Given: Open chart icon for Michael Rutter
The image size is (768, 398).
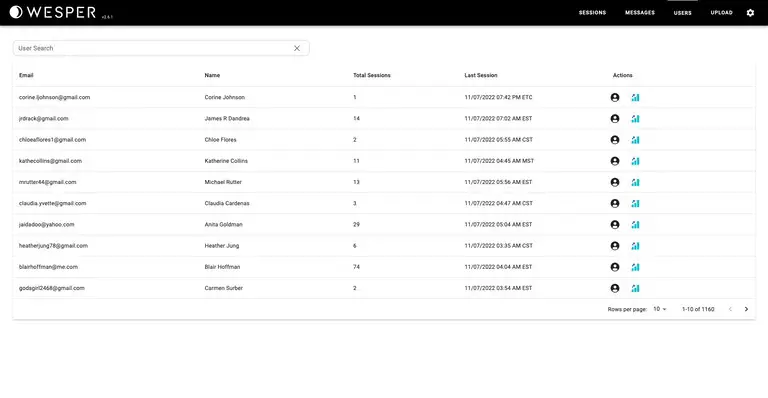Looking at the screenshot, I should tap(635, 182).
